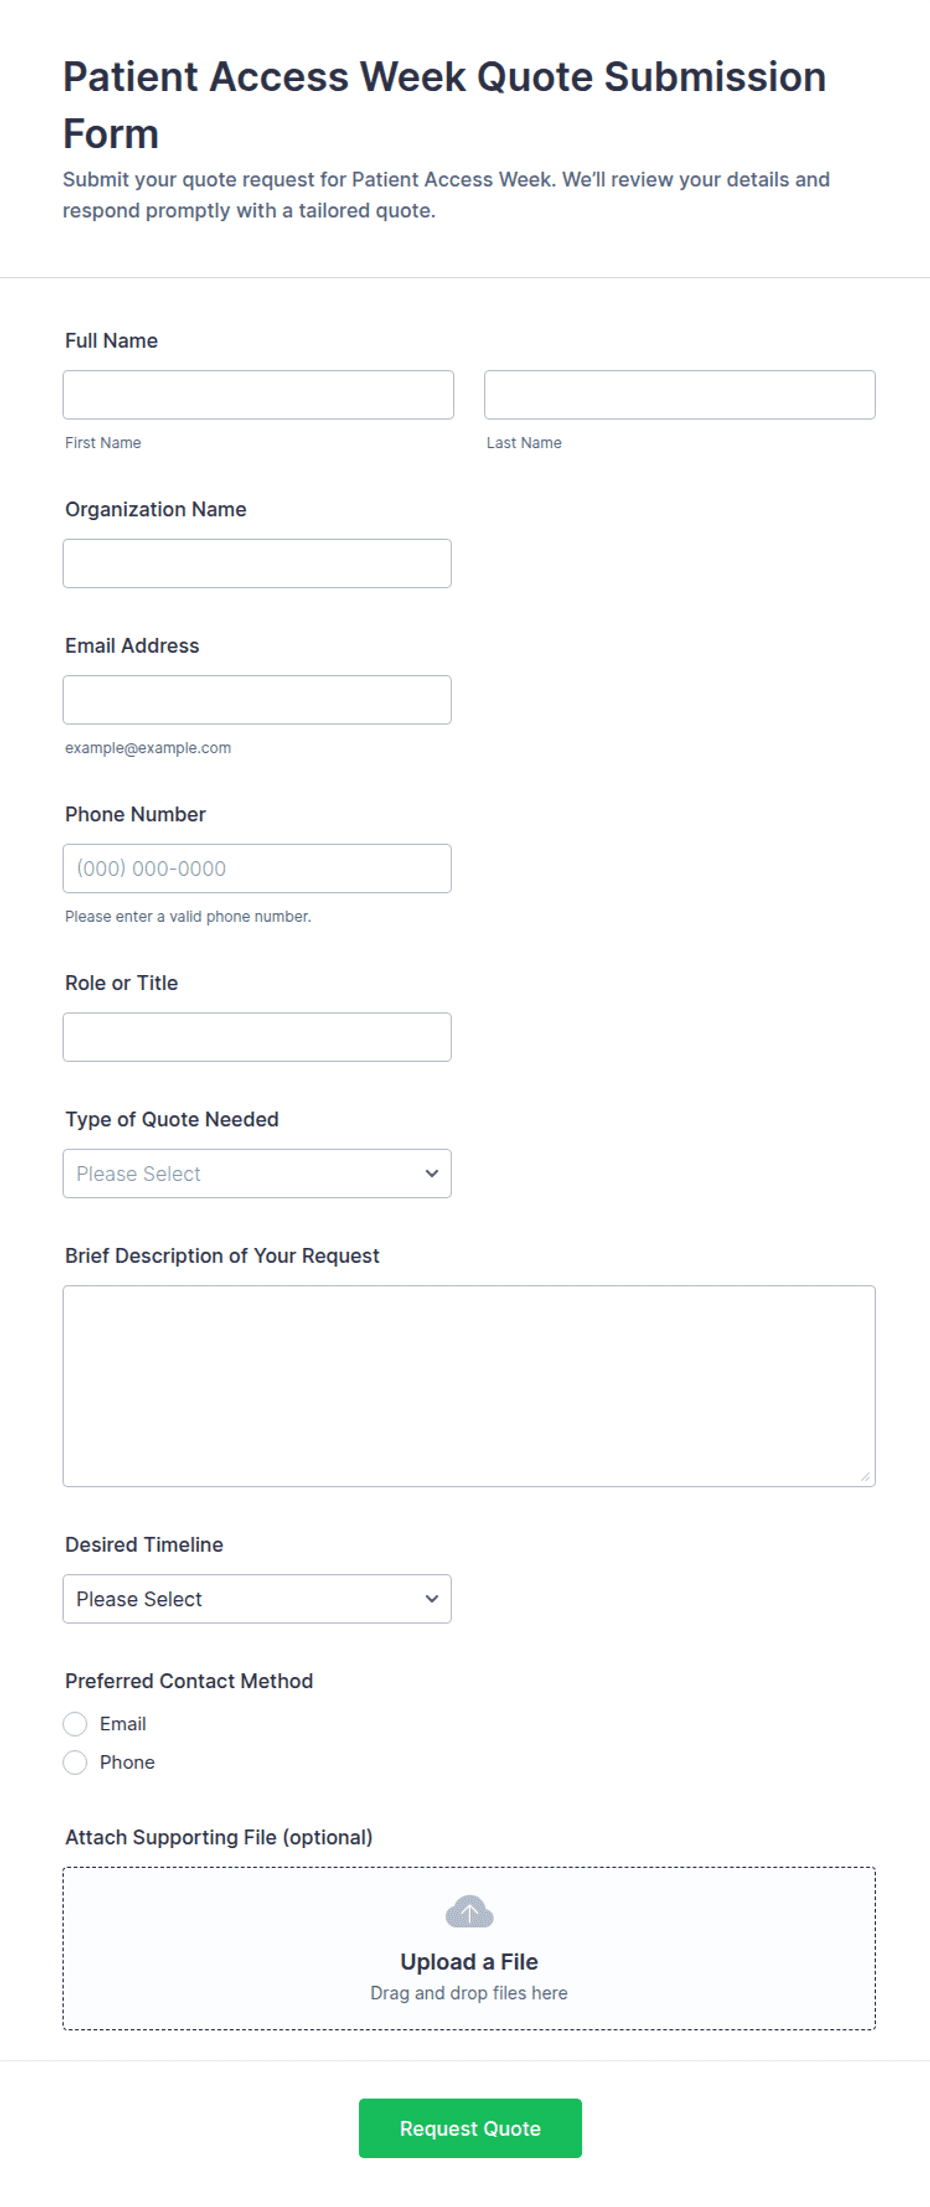Select the Email contact radio button

[x=75, y=1723]
